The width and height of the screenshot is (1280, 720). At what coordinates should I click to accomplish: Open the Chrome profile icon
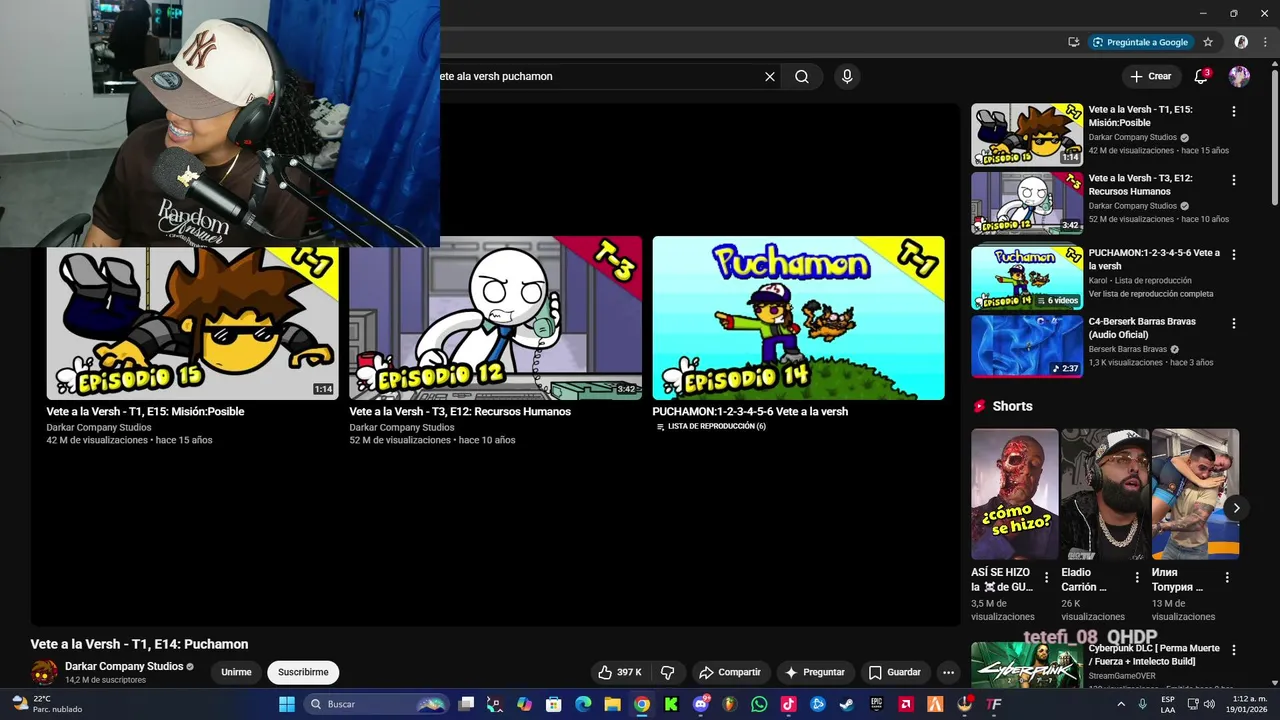pos(1241,42)
